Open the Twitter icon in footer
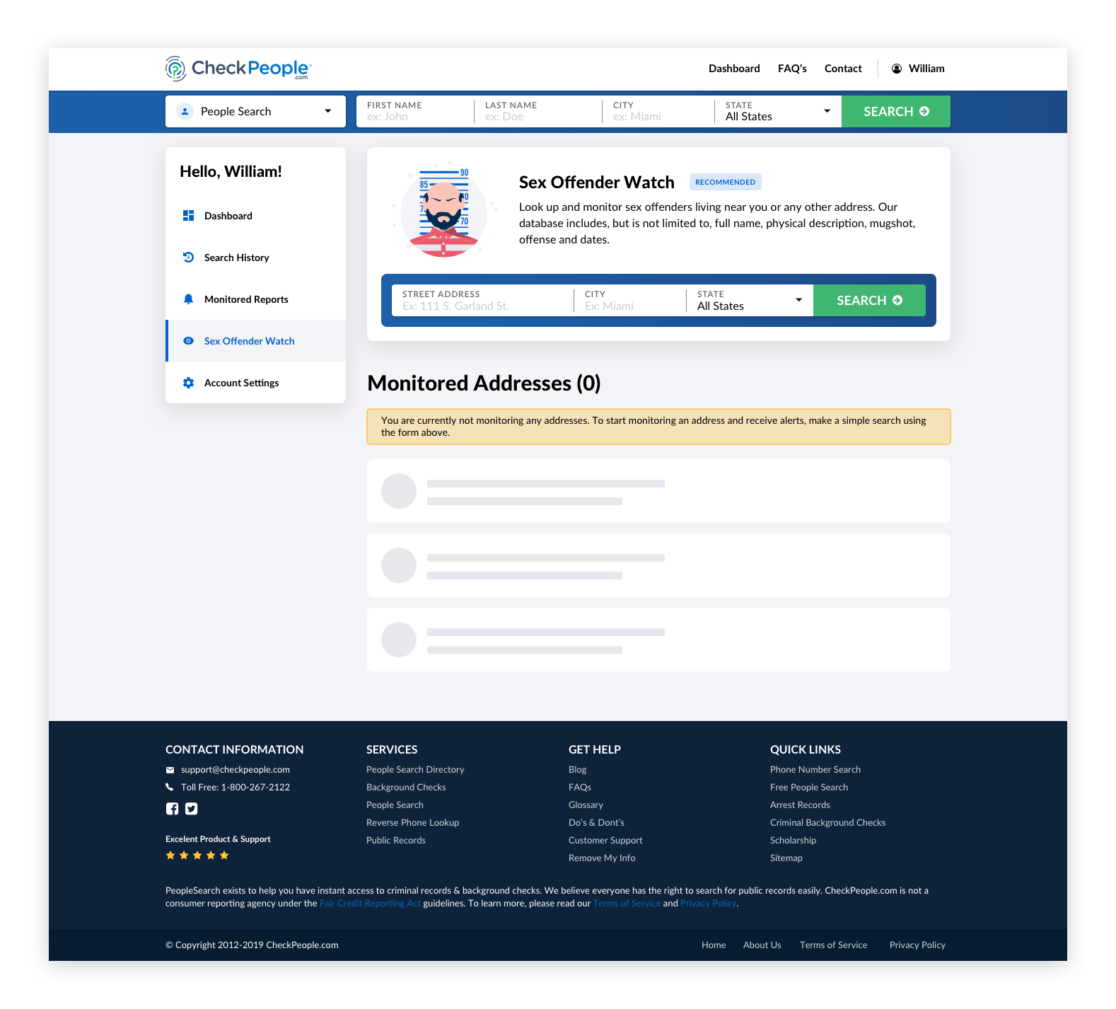Viewport: 1116px width, 1009px height. pos(191,809)
